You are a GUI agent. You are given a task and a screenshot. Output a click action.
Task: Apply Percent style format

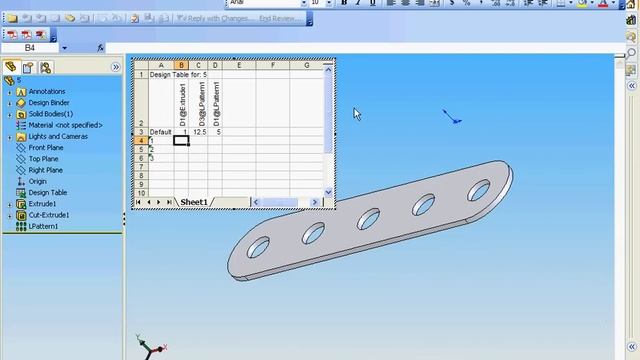click(466, 3)
